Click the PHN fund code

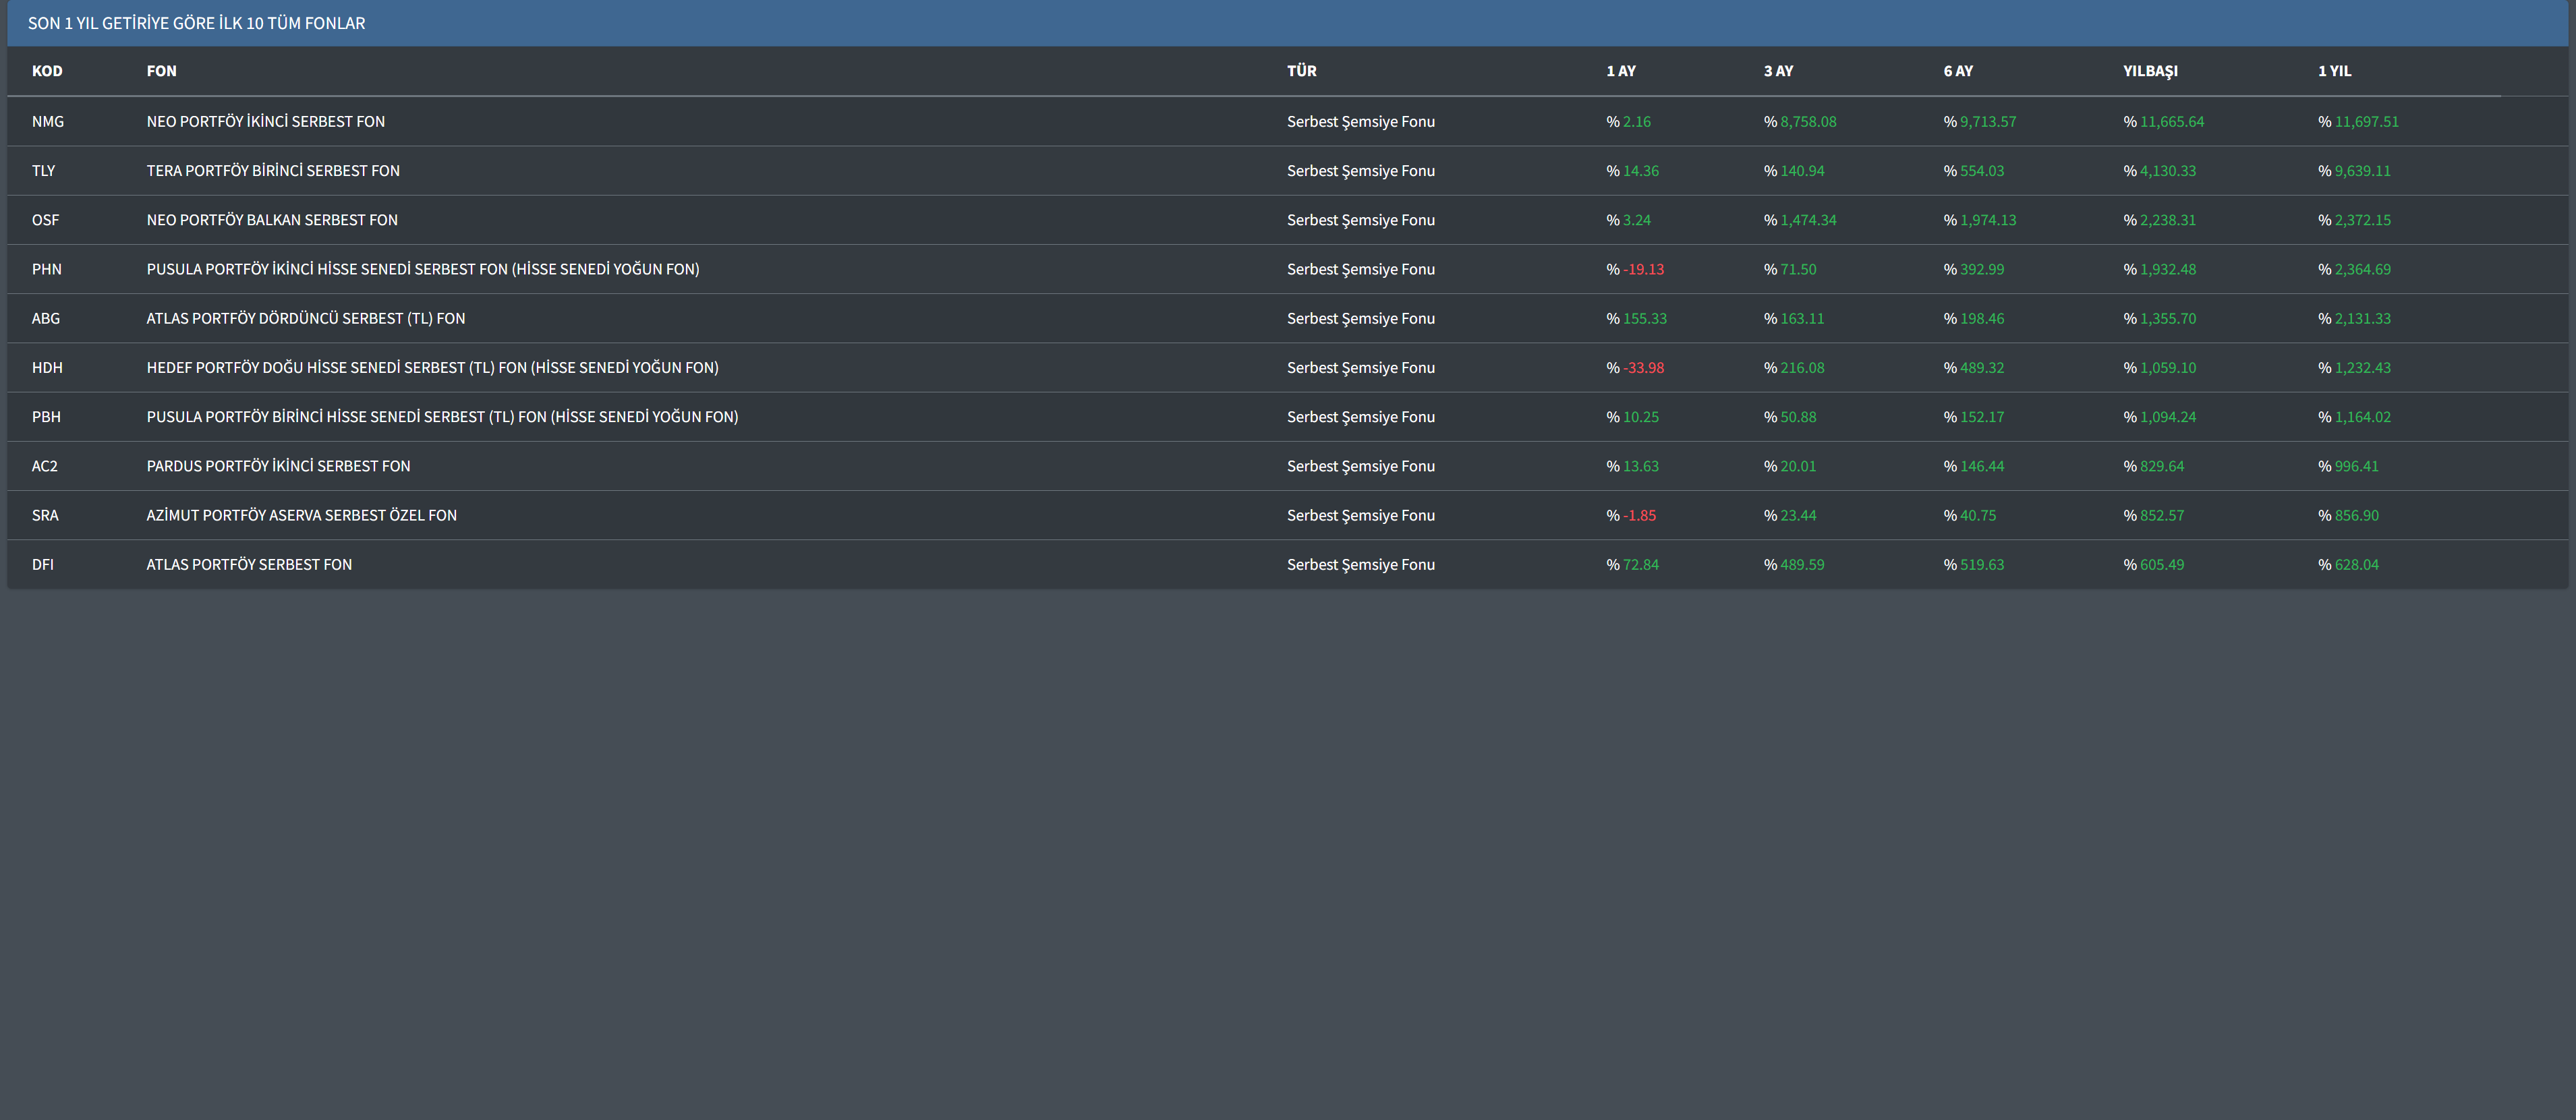pyautogui.click(x=46, y=269)
